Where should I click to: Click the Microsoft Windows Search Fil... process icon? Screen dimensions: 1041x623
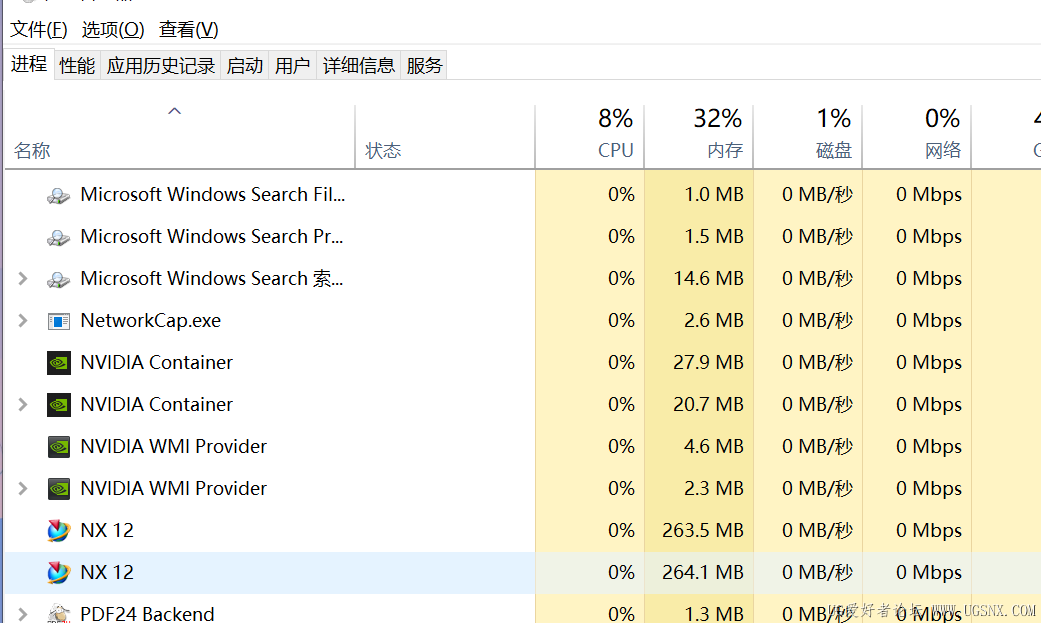point(58,195)
